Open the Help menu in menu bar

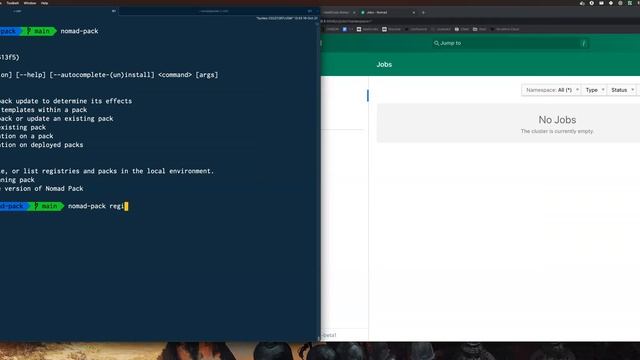pyautogui.click(x=44, y=3)
